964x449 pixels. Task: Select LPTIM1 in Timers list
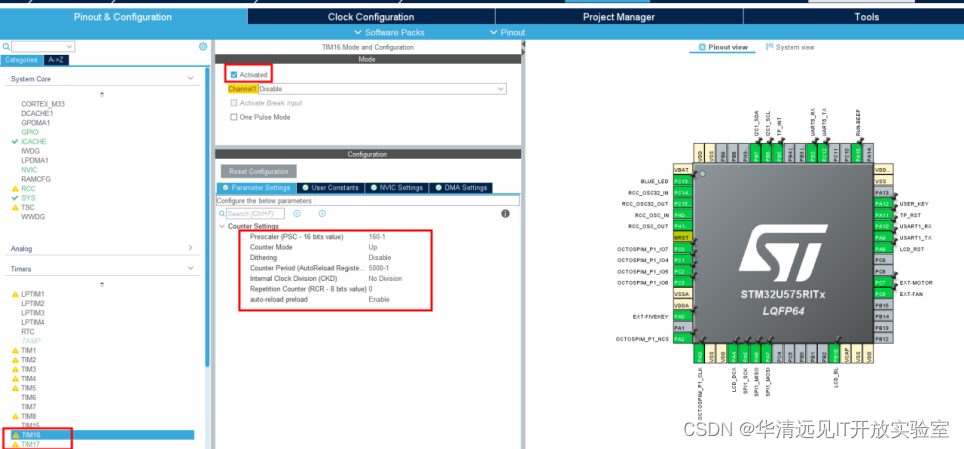pos(33,294)
